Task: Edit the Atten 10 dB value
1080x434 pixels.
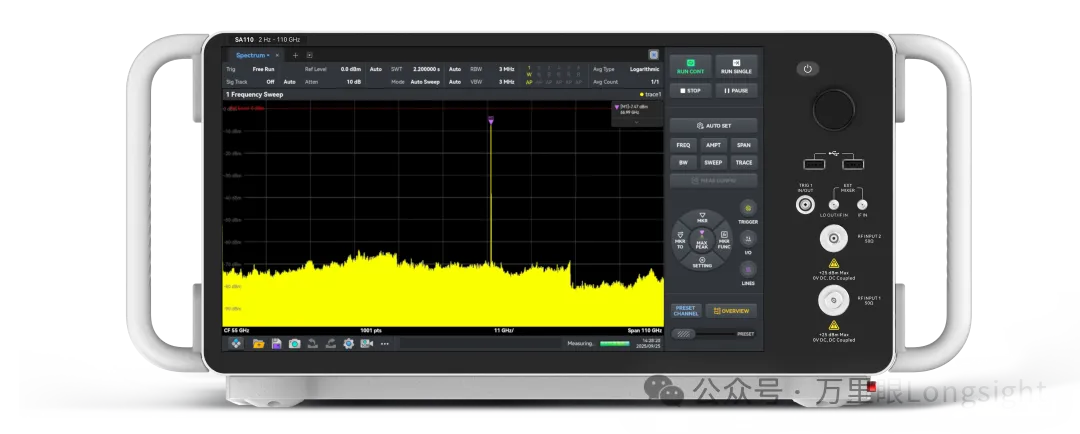Action: pyautogui.click(x=353, y=82)
